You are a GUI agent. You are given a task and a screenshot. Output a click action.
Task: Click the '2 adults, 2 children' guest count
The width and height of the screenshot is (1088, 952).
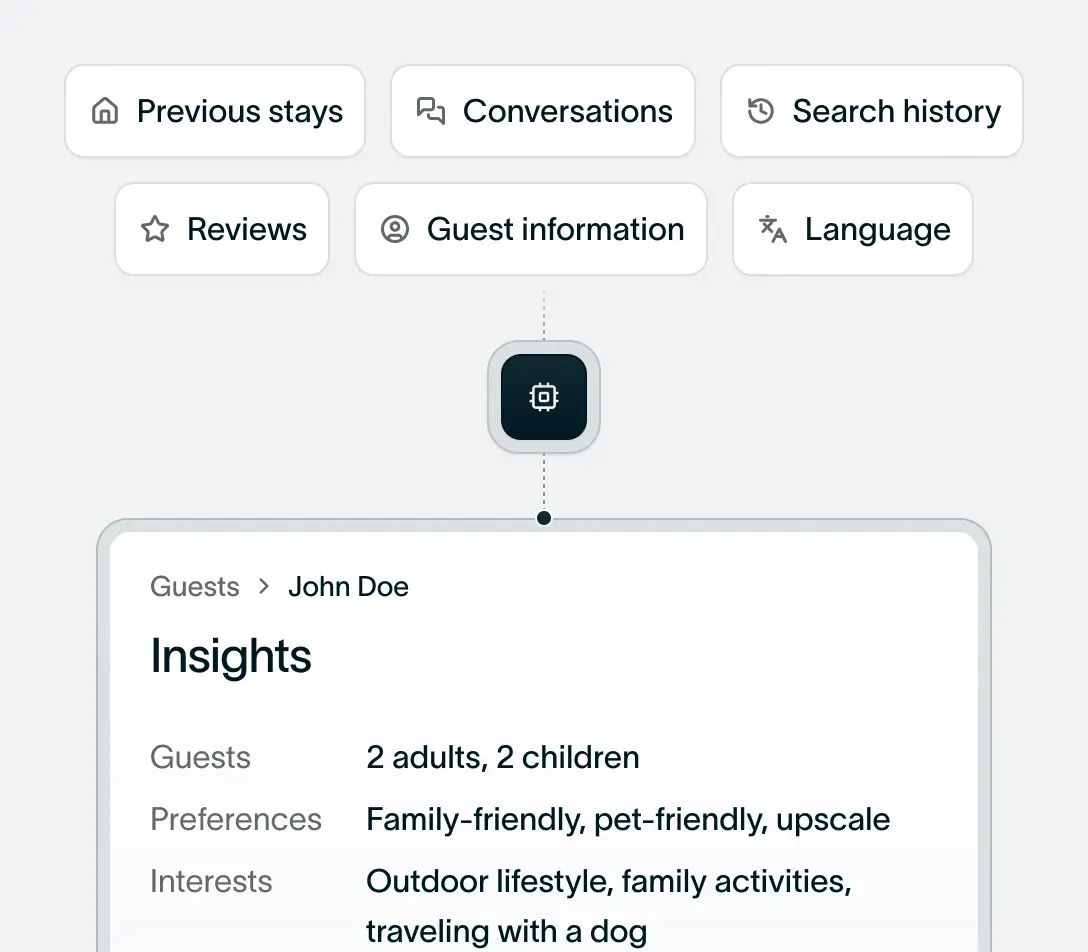pyautogui.click(x=502, y=757)
